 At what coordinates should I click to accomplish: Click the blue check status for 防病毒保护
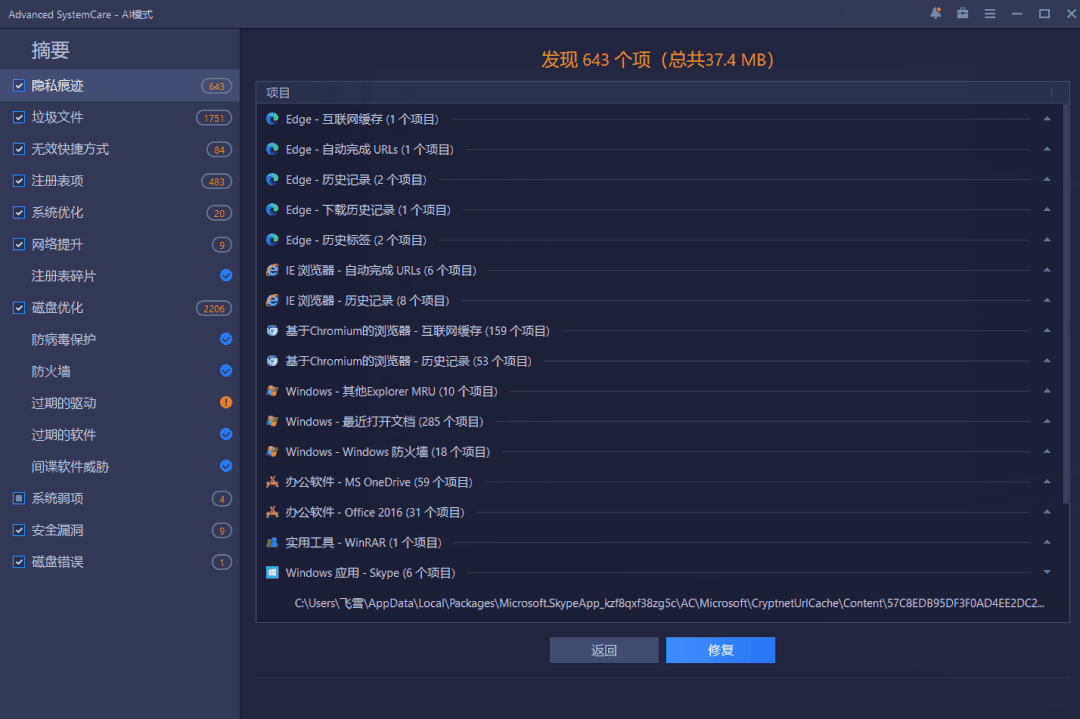coord(226,339)
